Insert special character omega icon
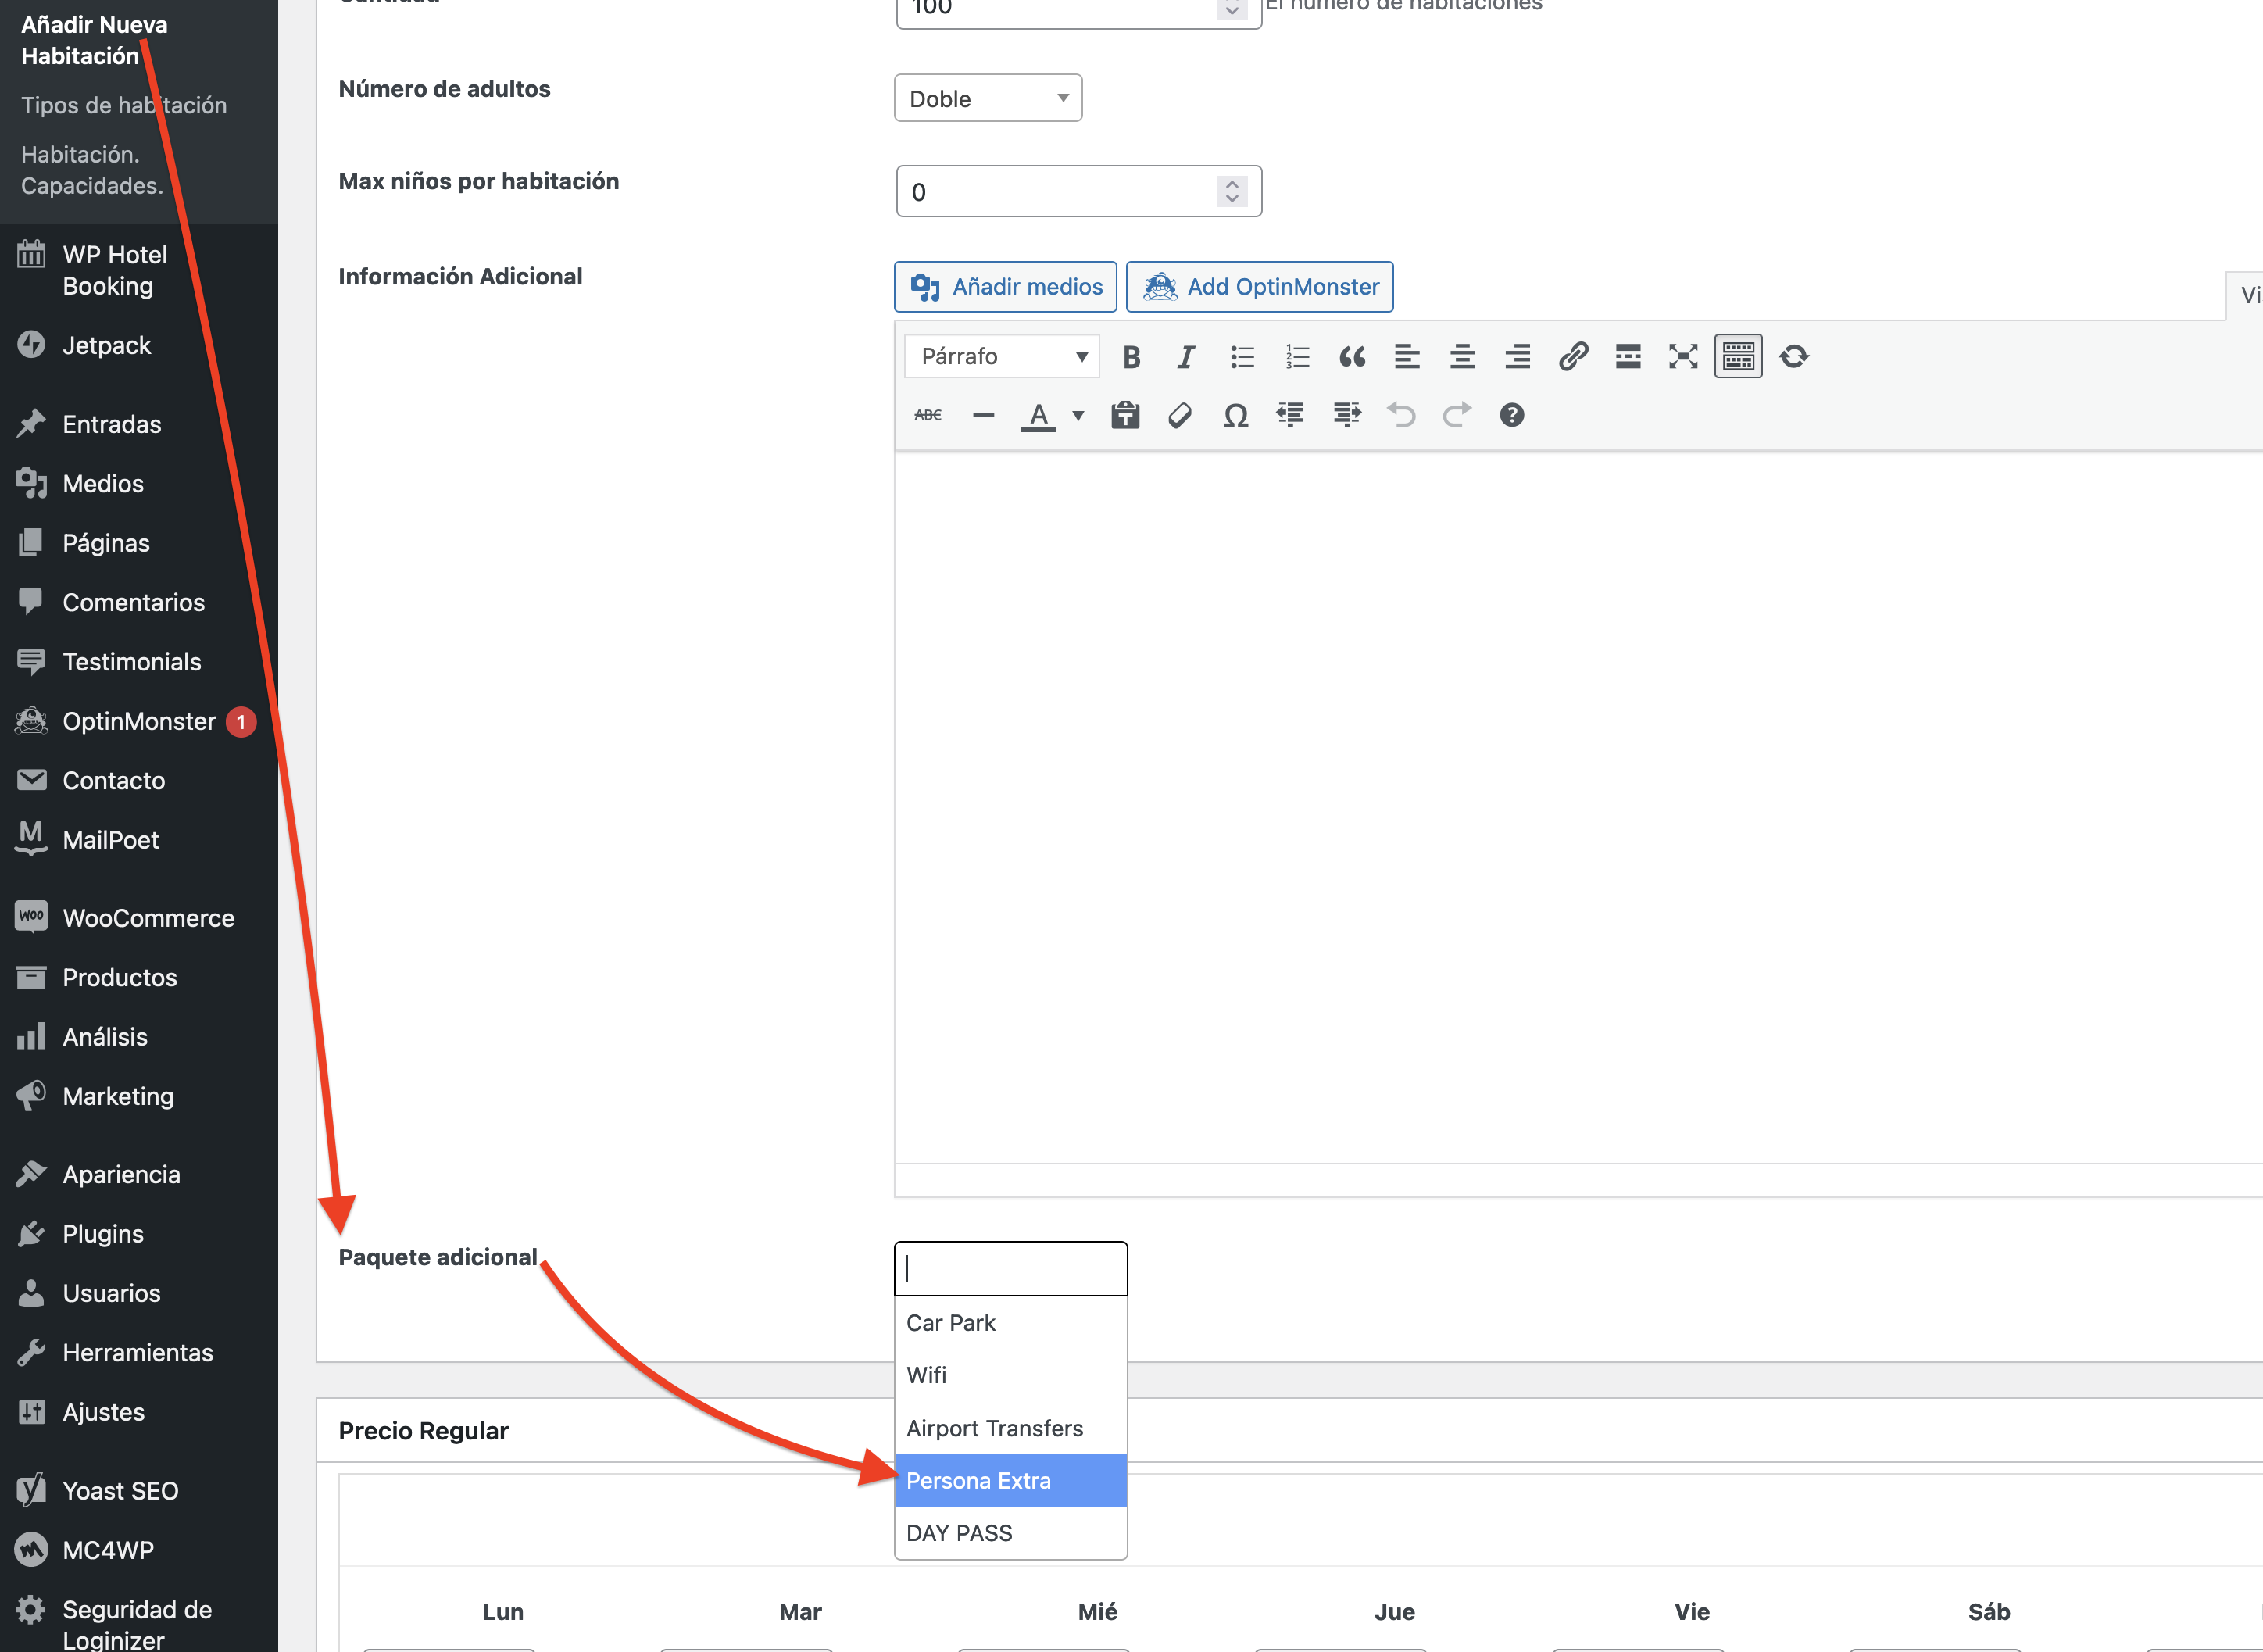Viewport: 2263px width, 1652px height. pos(1235,415)
